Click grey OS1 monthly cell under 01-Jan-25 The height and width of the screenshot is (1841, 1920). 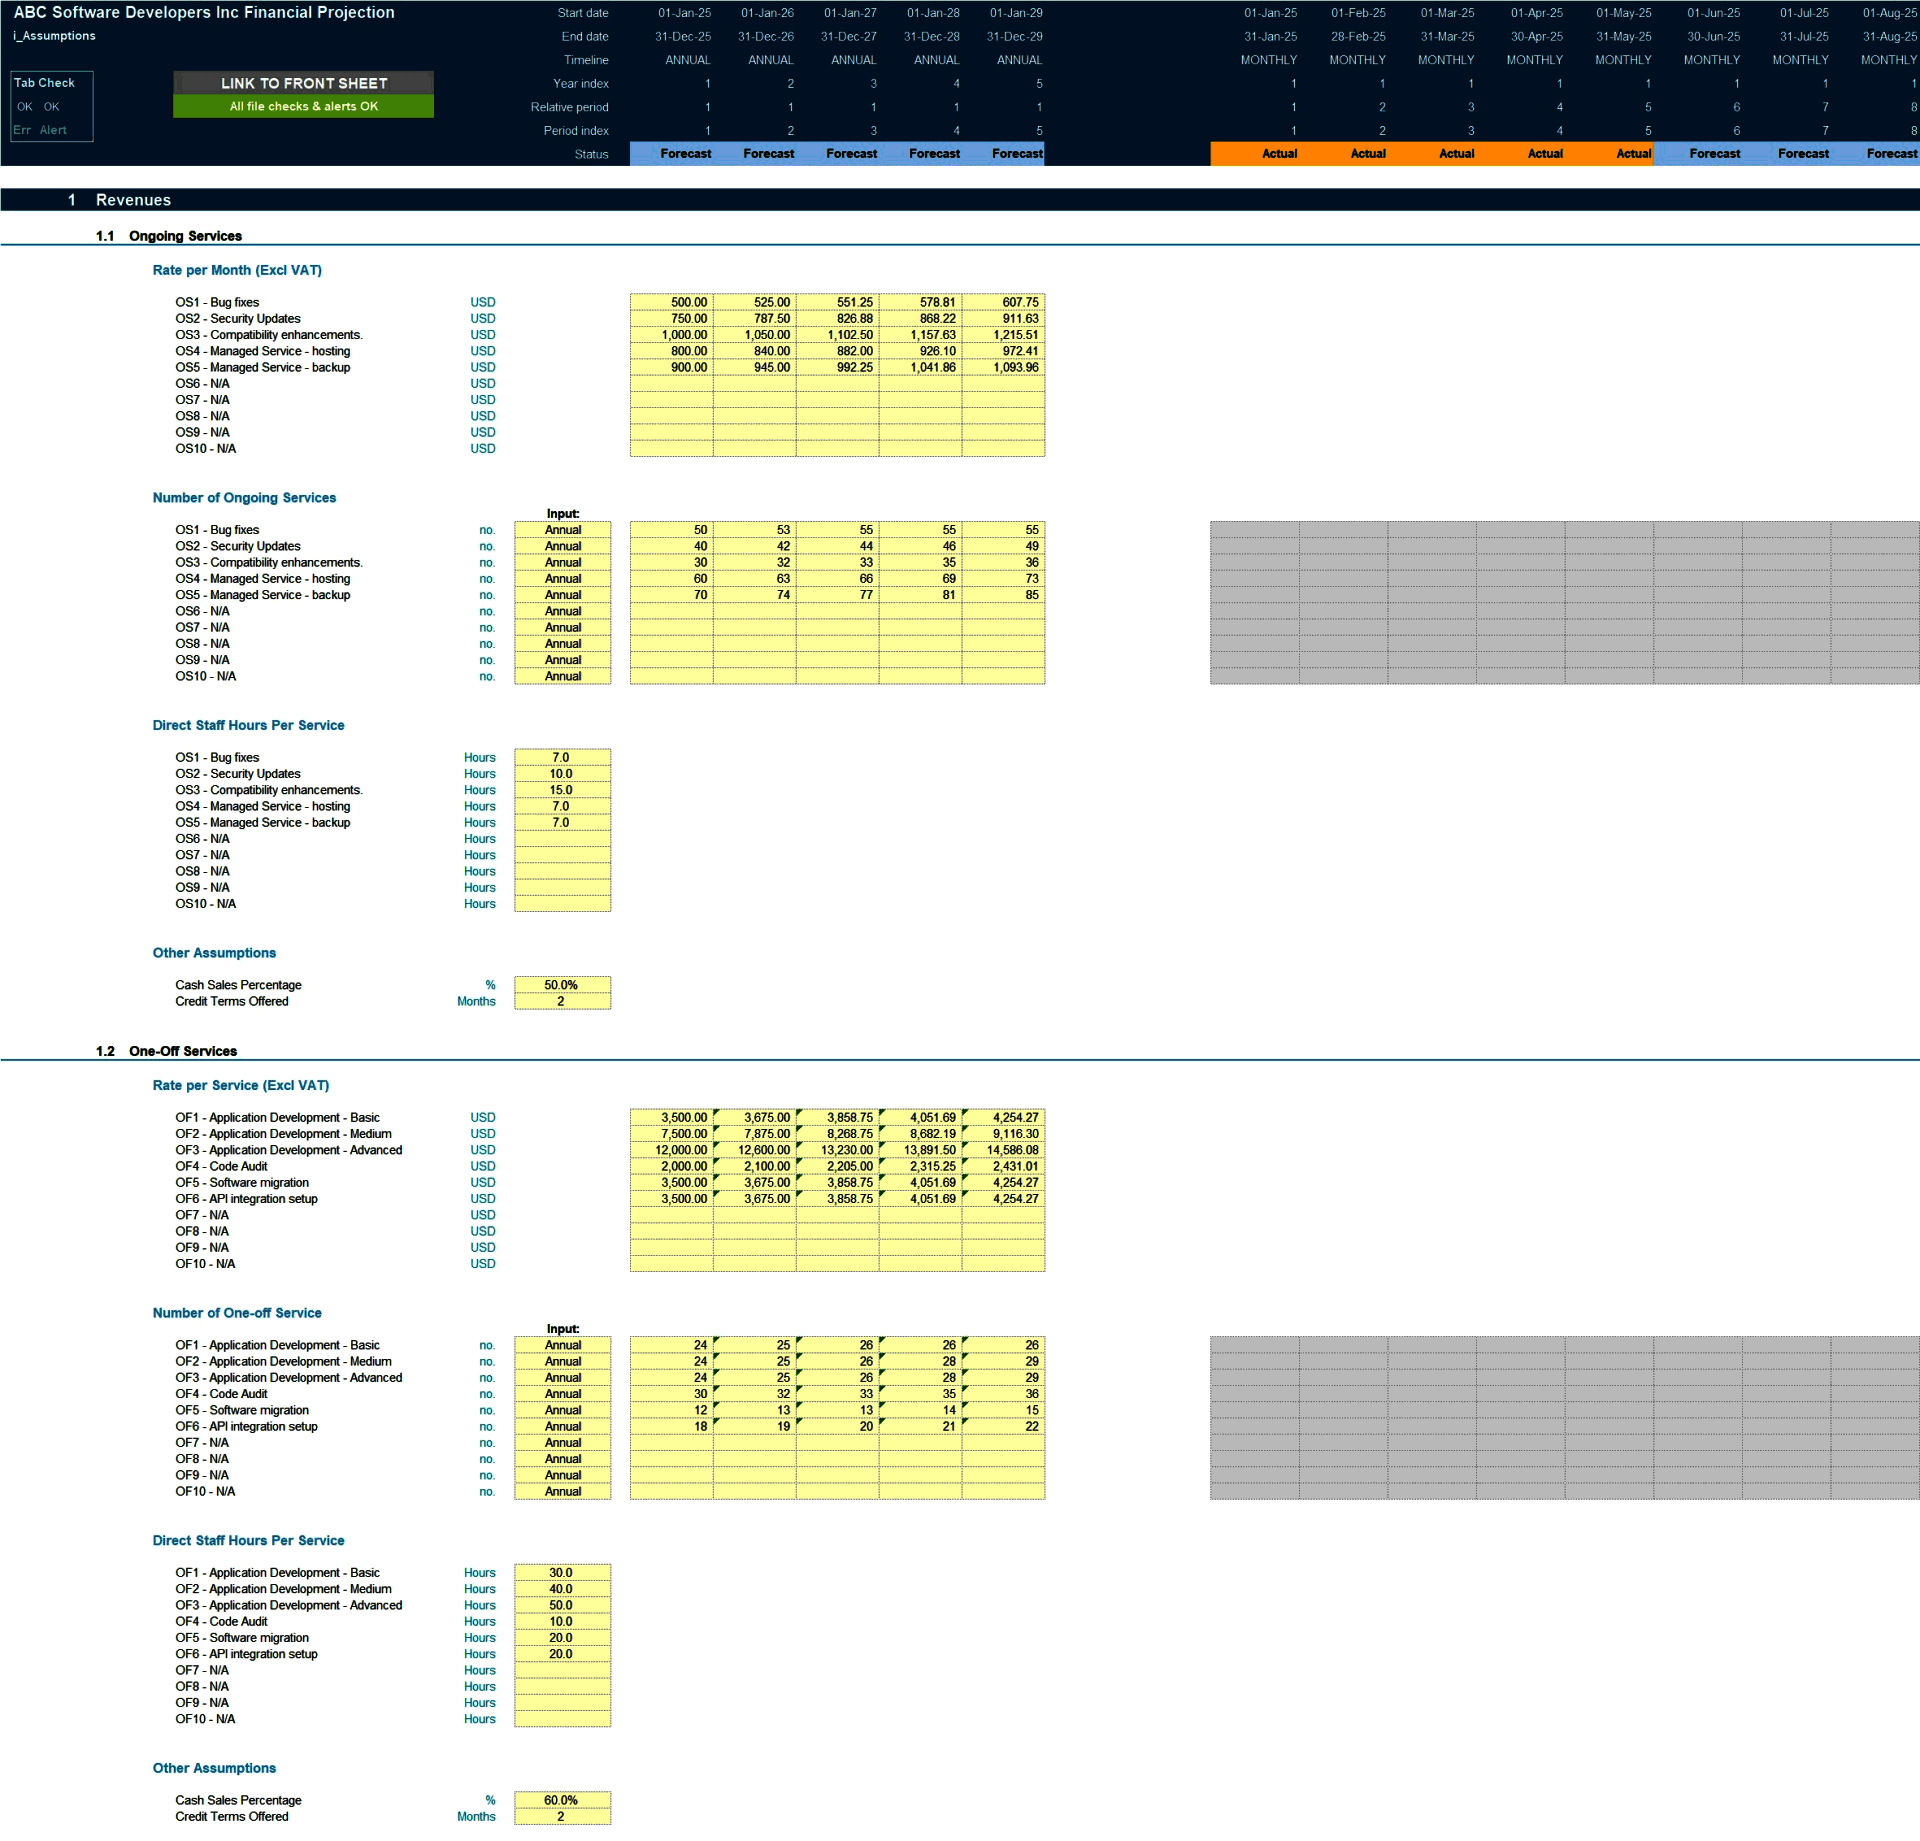click(1255, 530)
